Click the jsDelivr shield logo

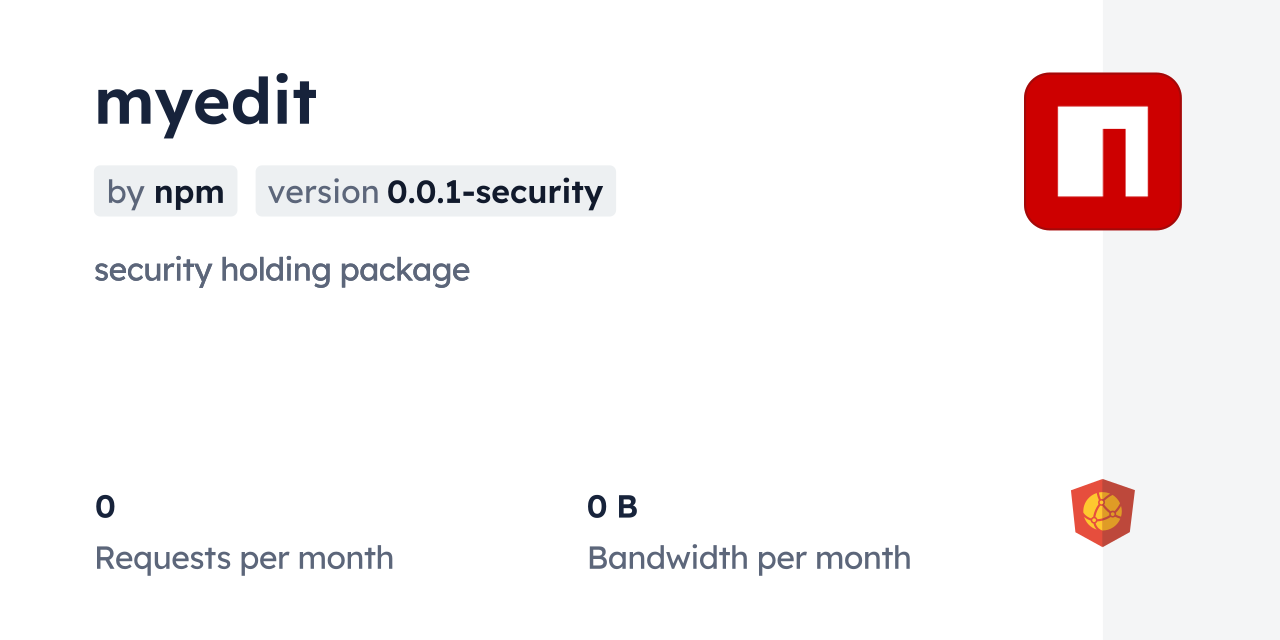coord(1102,512)
